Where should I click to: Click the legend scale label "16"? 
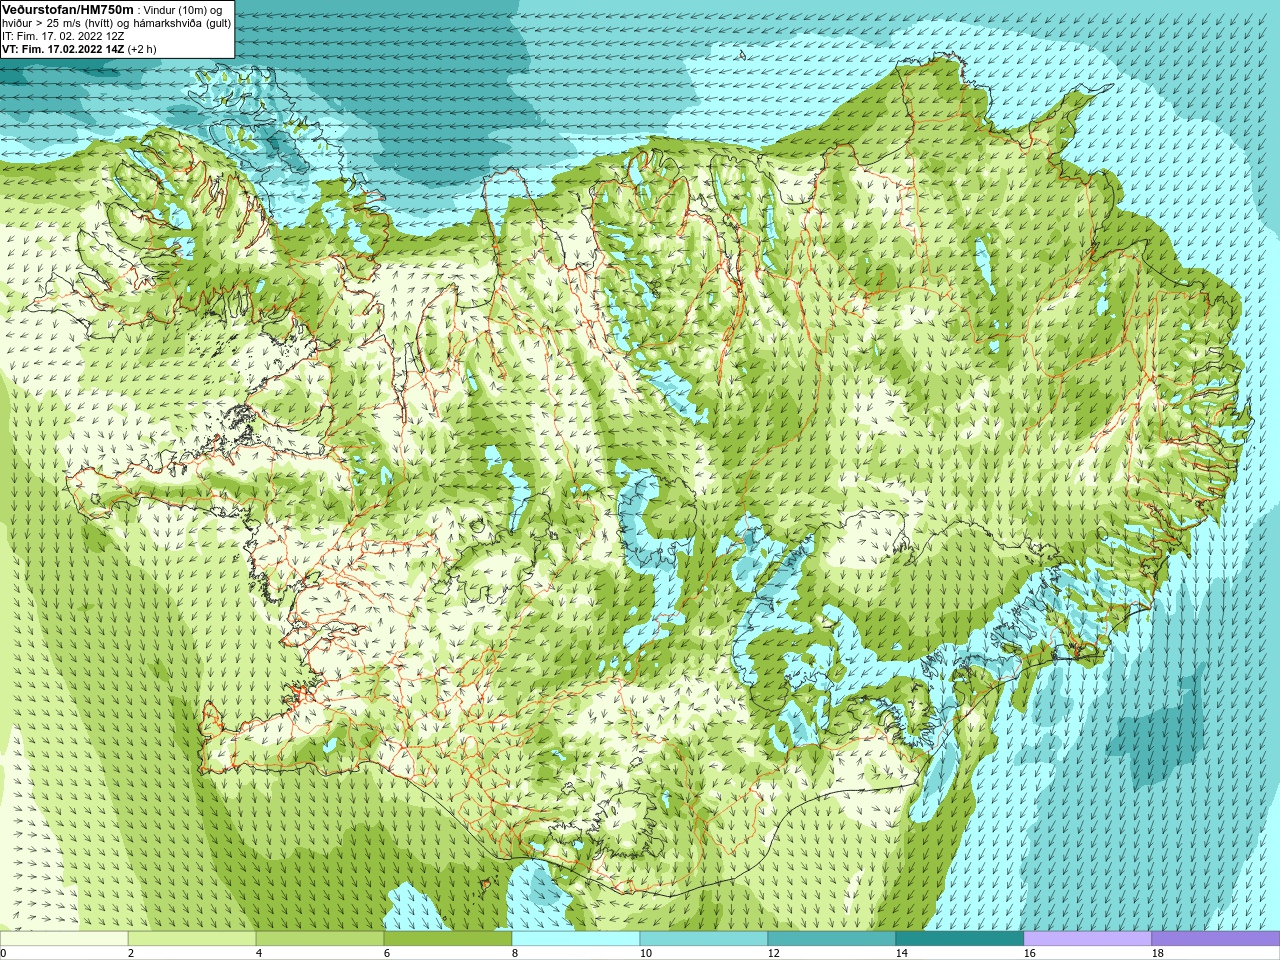coord(1030,953)
